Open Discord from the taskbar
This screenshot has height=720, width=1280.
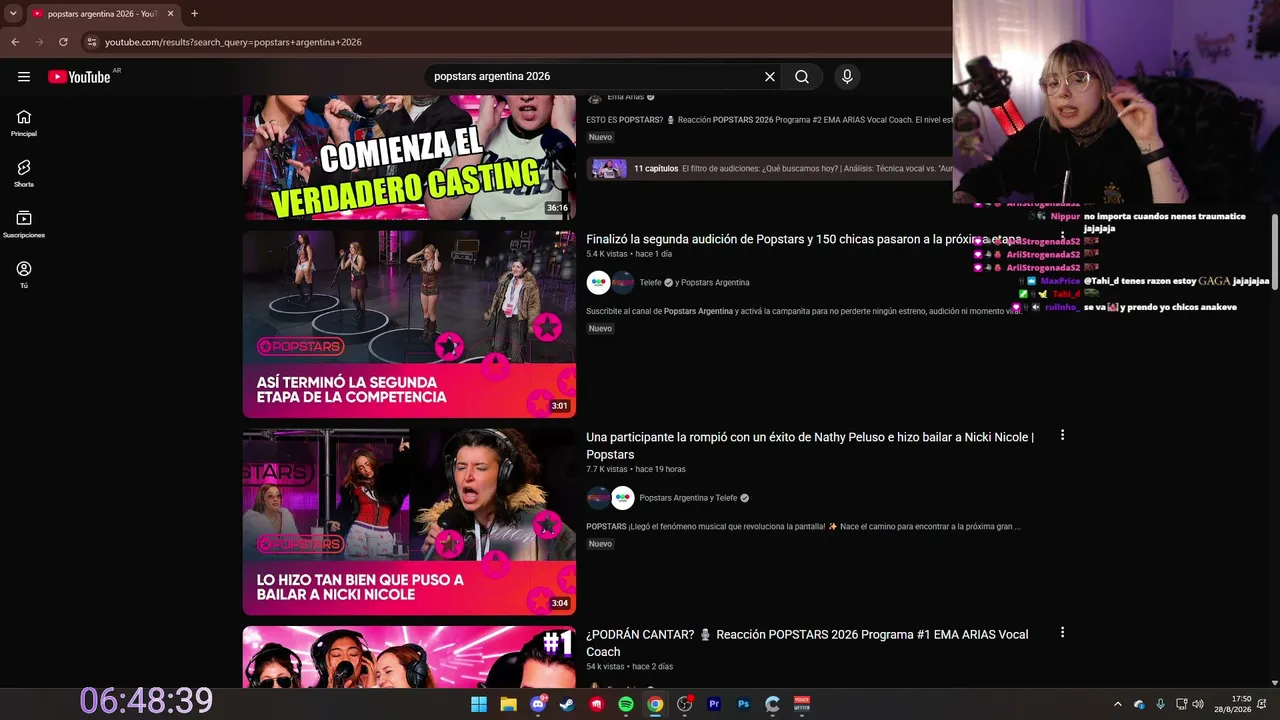(x=538, y=704)
